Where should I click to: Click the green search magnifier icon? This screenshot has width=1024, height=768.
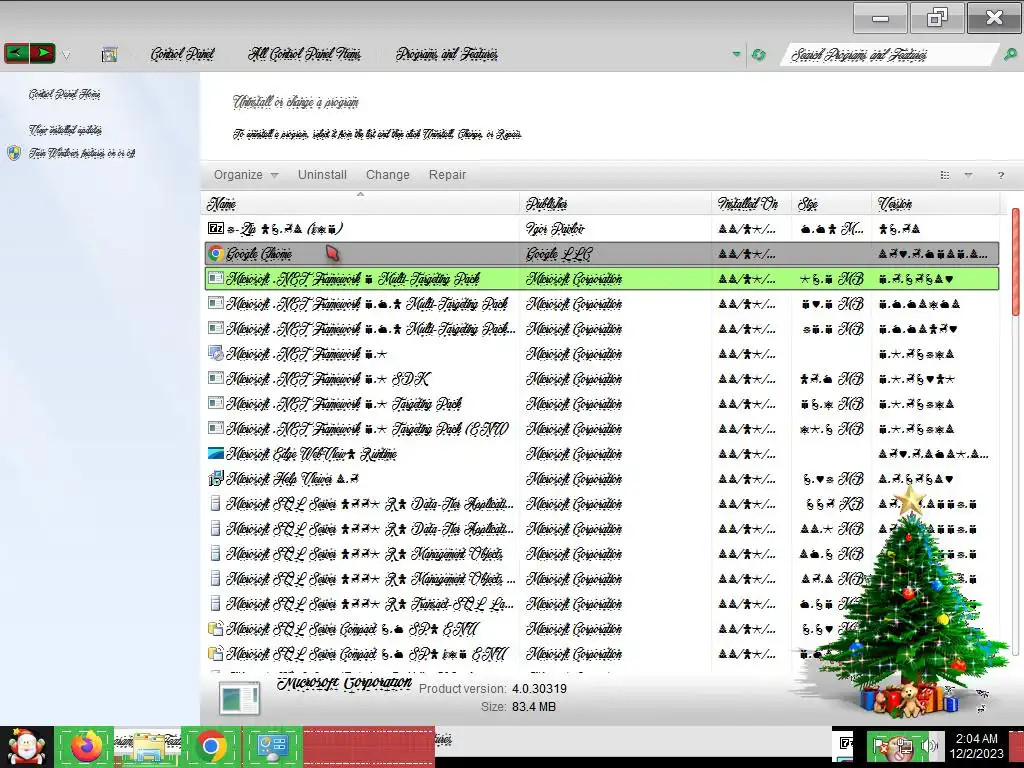click(x=1010, y=55)
